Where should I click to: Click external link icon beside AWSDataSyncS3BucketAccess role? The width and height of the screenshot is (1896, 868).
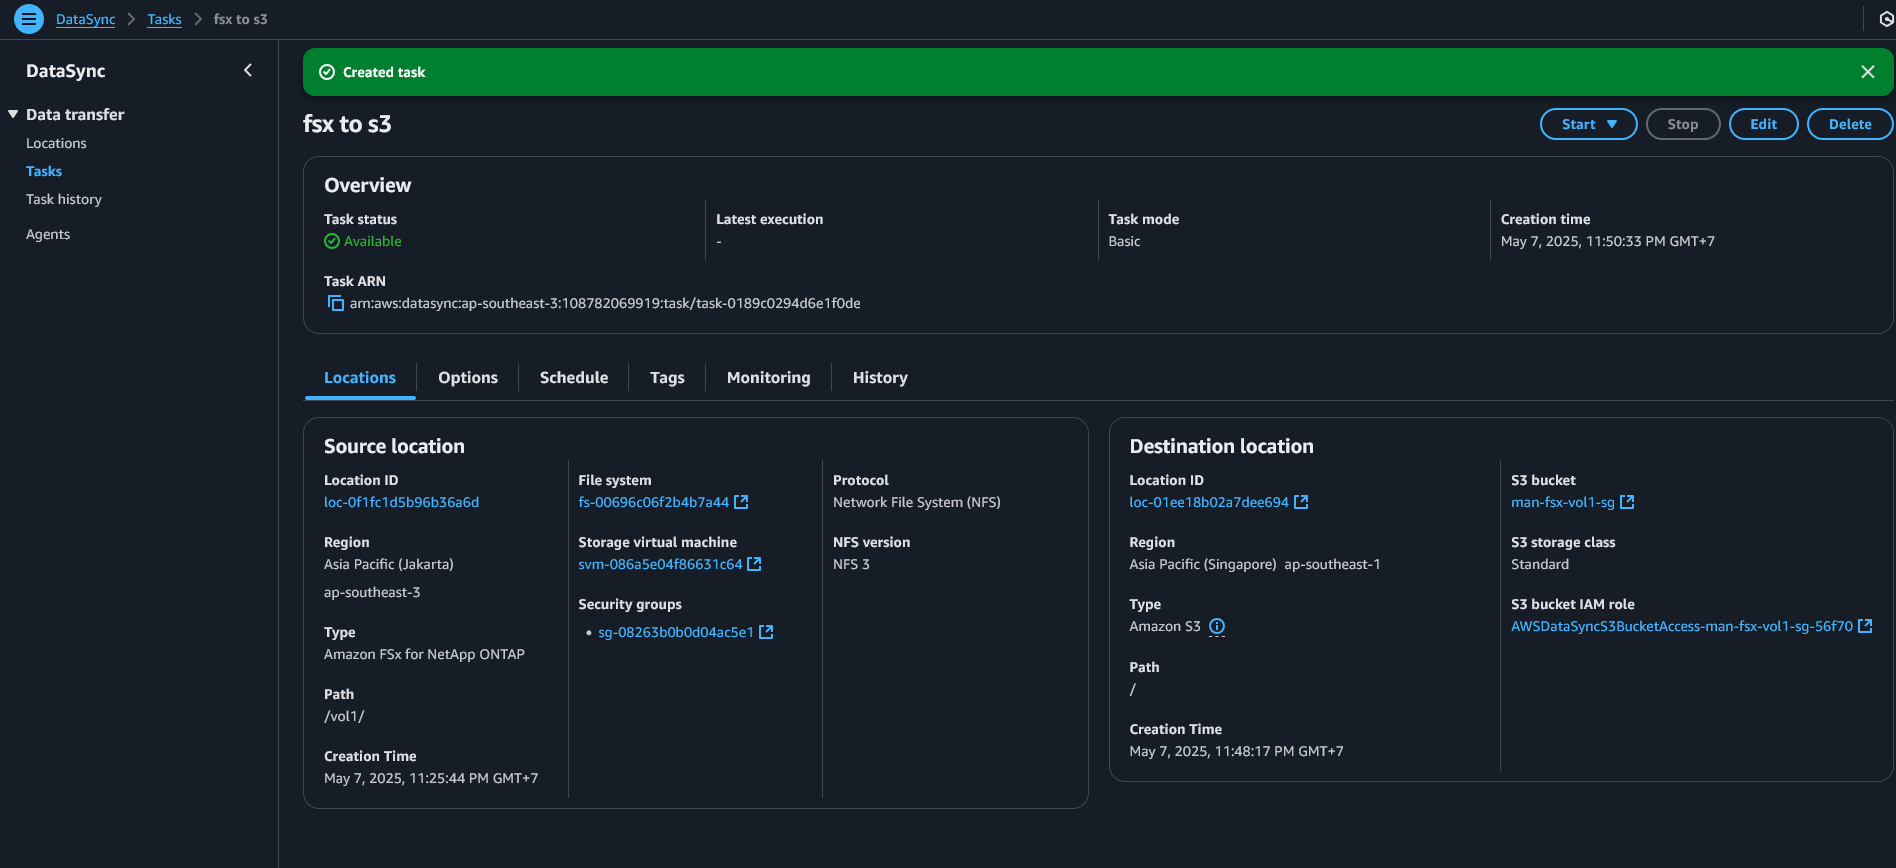pyautogui.click(x=1865, y=626)
